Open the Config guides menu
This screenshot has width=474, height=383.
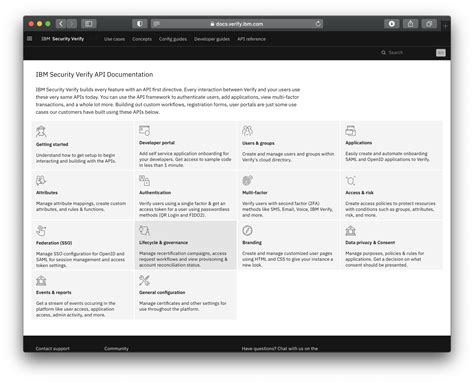click(x=173, y=39)
